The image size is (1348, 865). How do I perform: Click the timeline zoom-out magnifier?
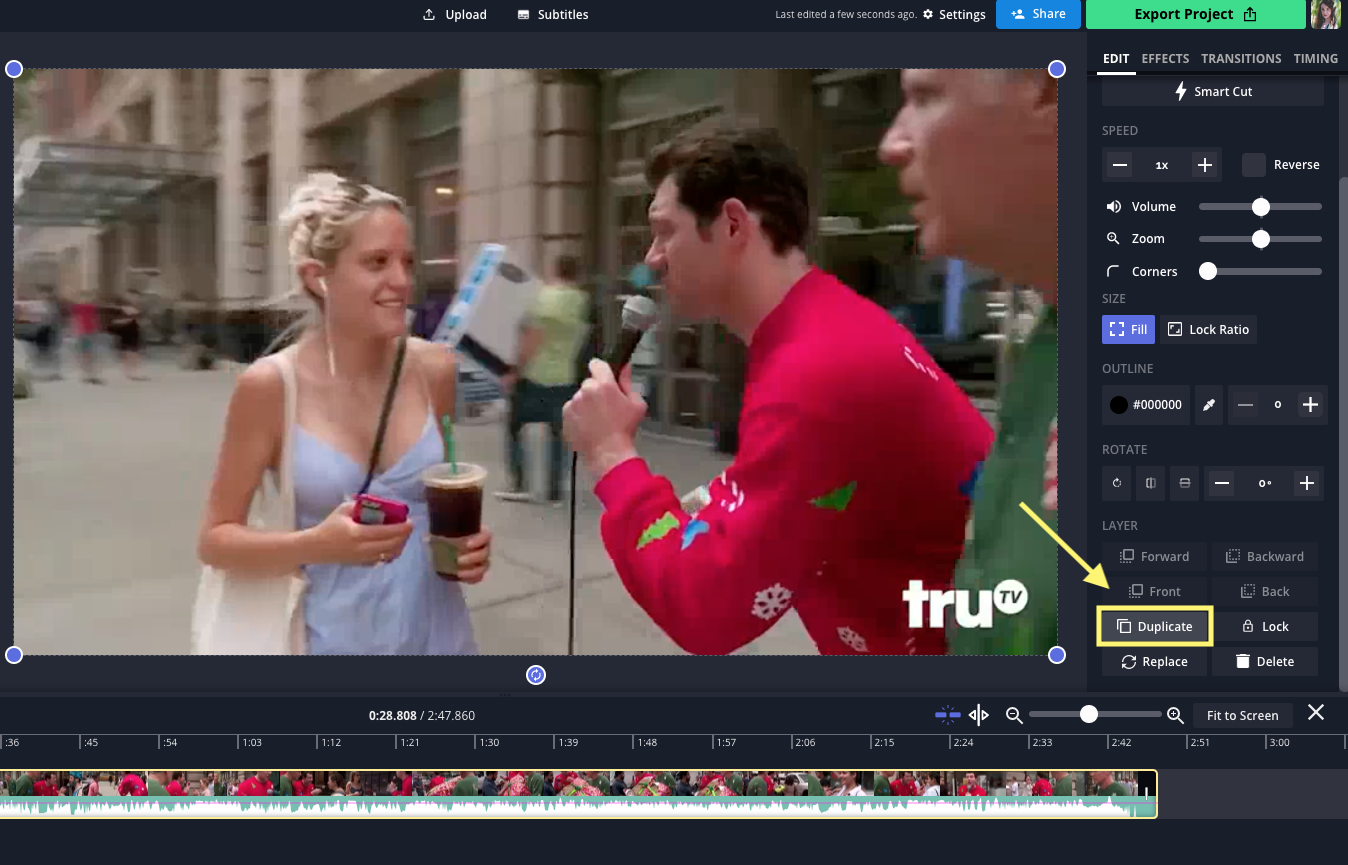pos(1014,715)
